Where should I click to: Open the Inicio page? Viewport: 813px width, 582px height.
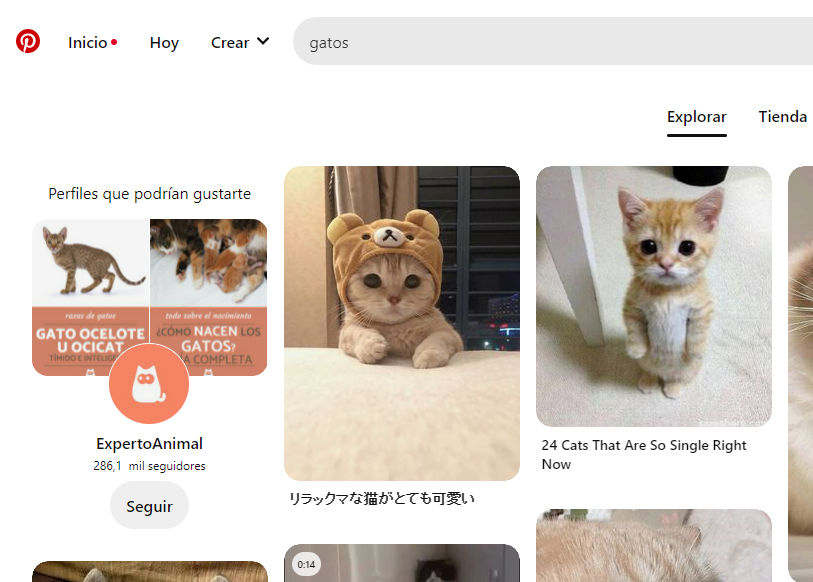[x=87, y=42]
